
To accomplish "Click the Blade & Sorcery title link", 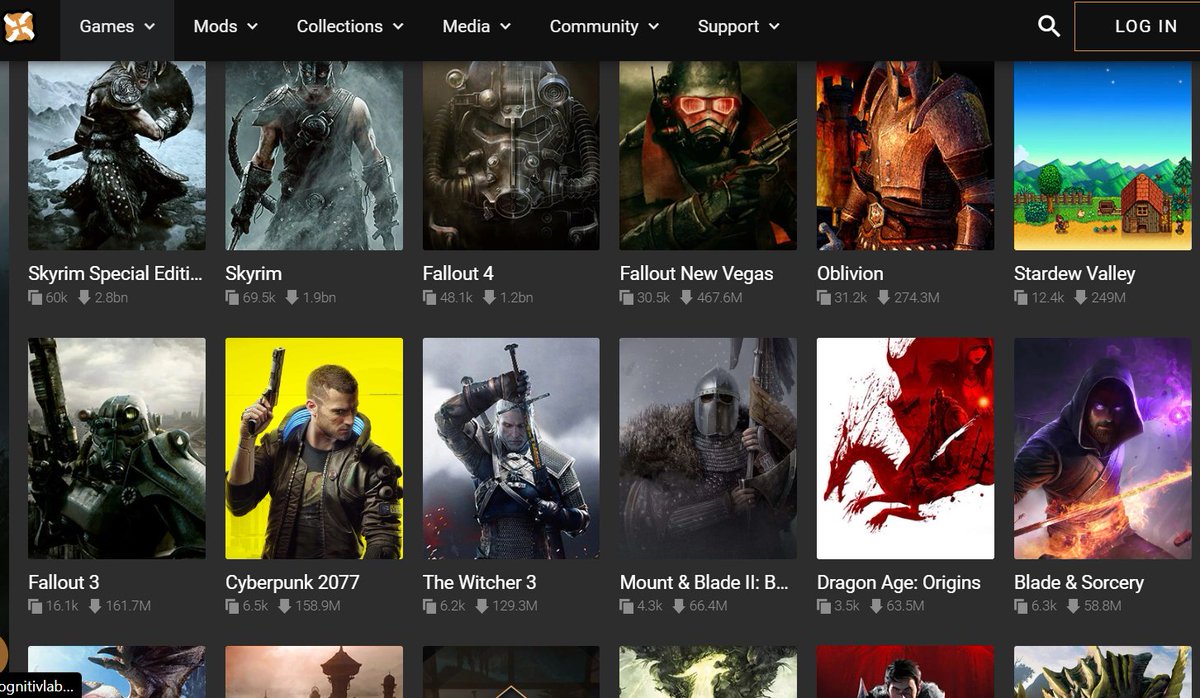I will click(1079, 582).
